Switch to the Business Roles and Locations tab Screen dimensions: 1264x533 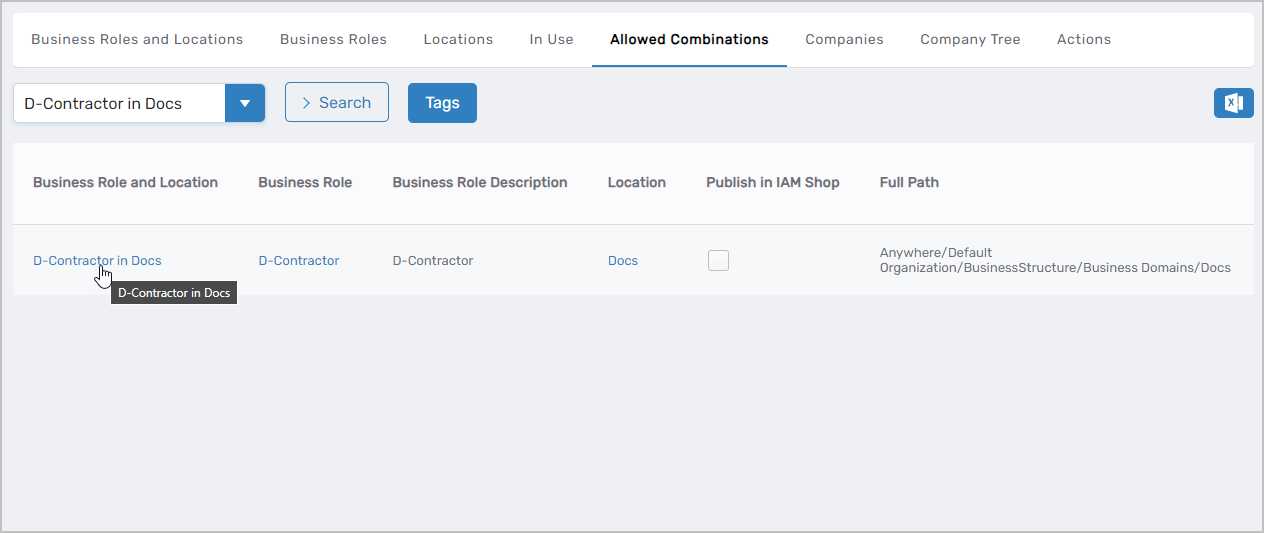click(137, 40)
